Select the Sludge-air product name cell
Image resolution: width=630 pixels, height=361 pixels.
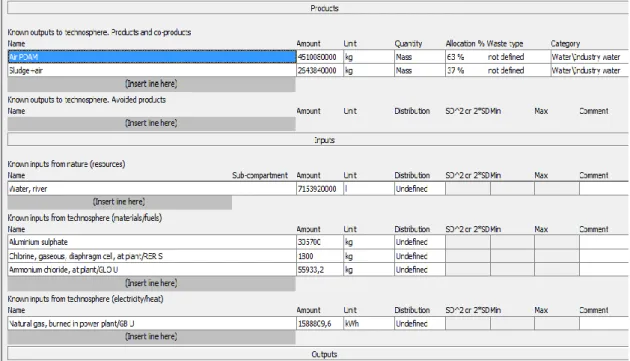coord(152,70)
